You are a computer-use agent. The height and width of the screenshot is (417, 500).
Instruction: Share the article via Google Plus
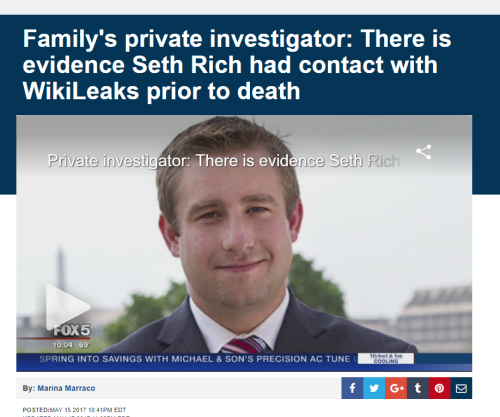(x=396, y=388)
